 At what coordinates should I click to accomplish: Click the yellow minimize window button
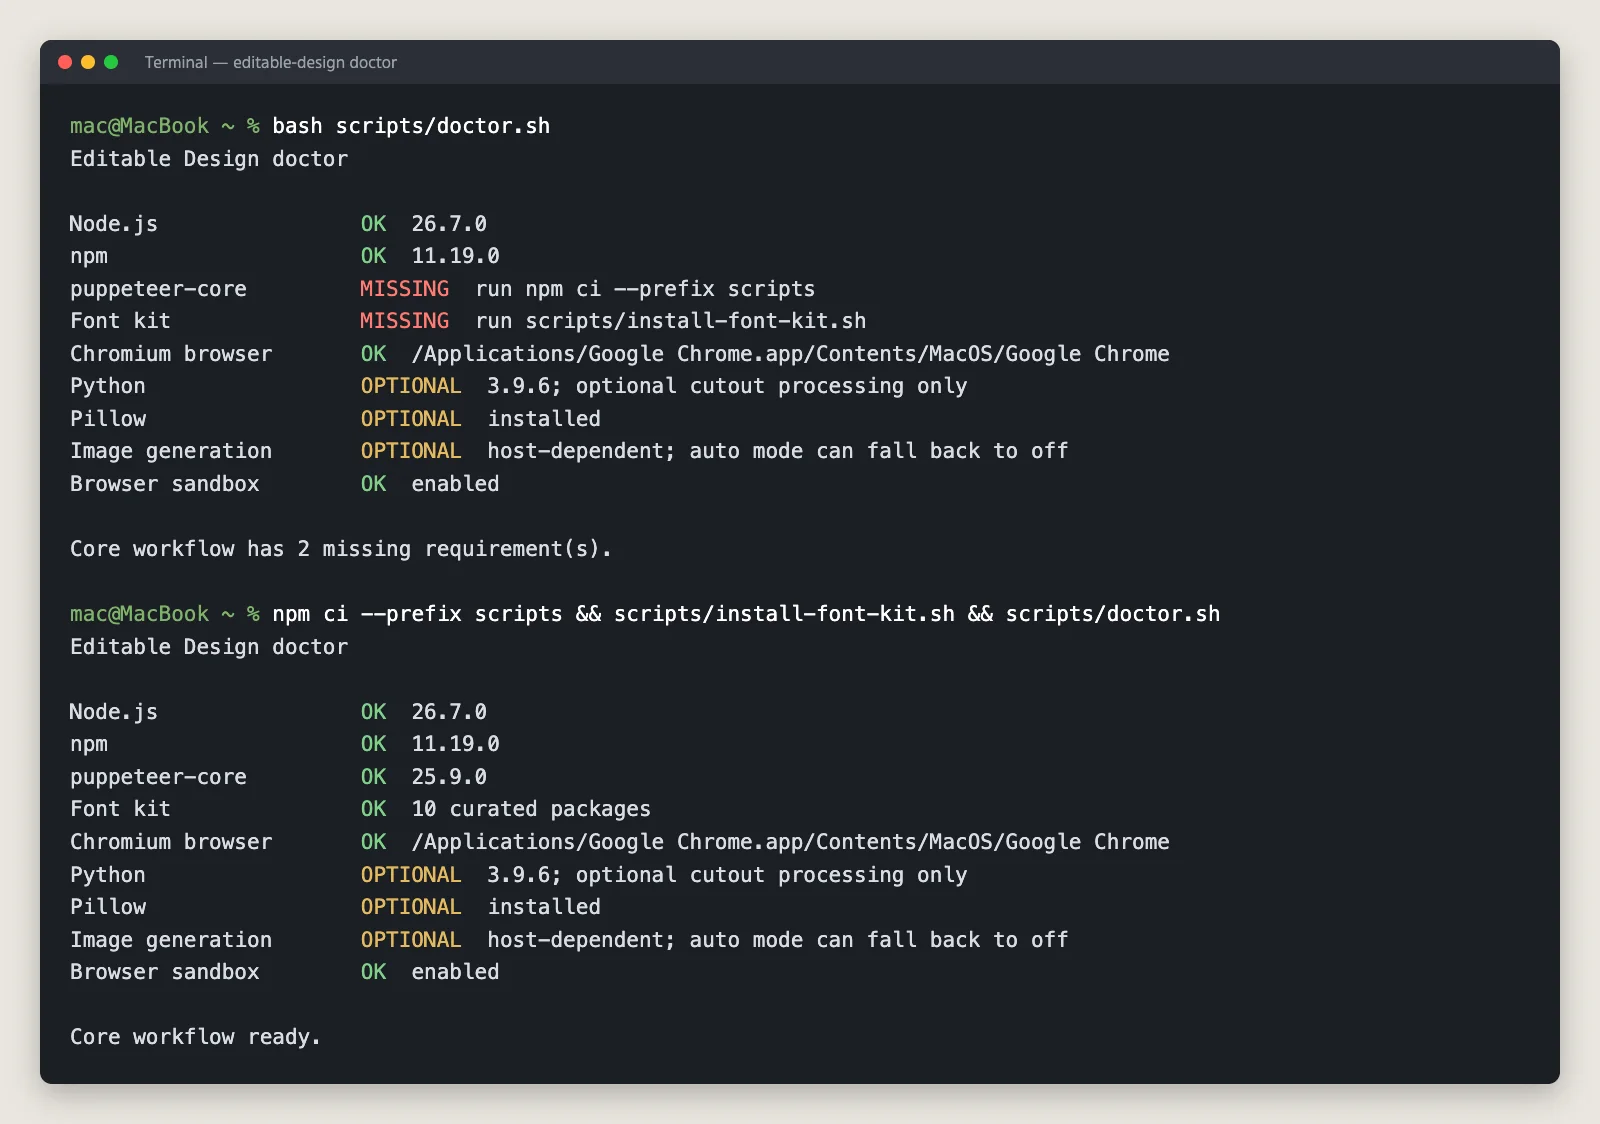[88, 62]
